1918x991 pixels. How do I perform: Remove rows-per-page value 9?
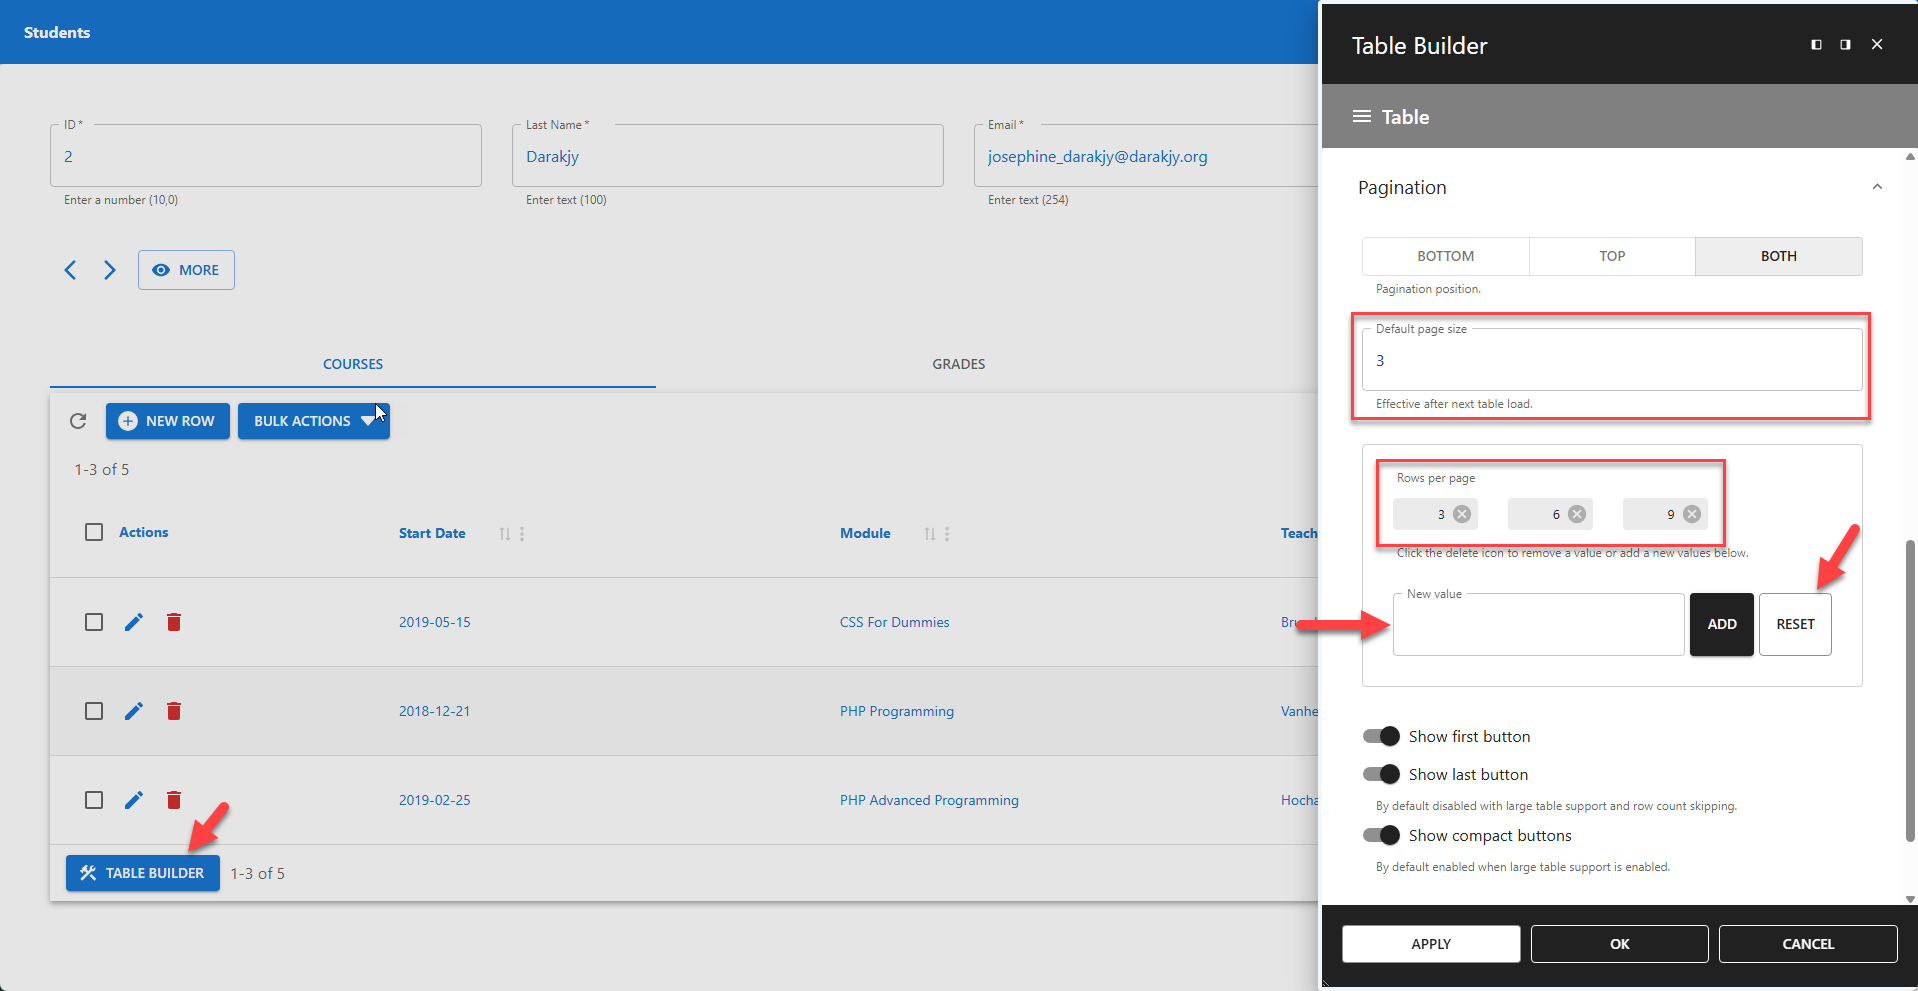1692,514
